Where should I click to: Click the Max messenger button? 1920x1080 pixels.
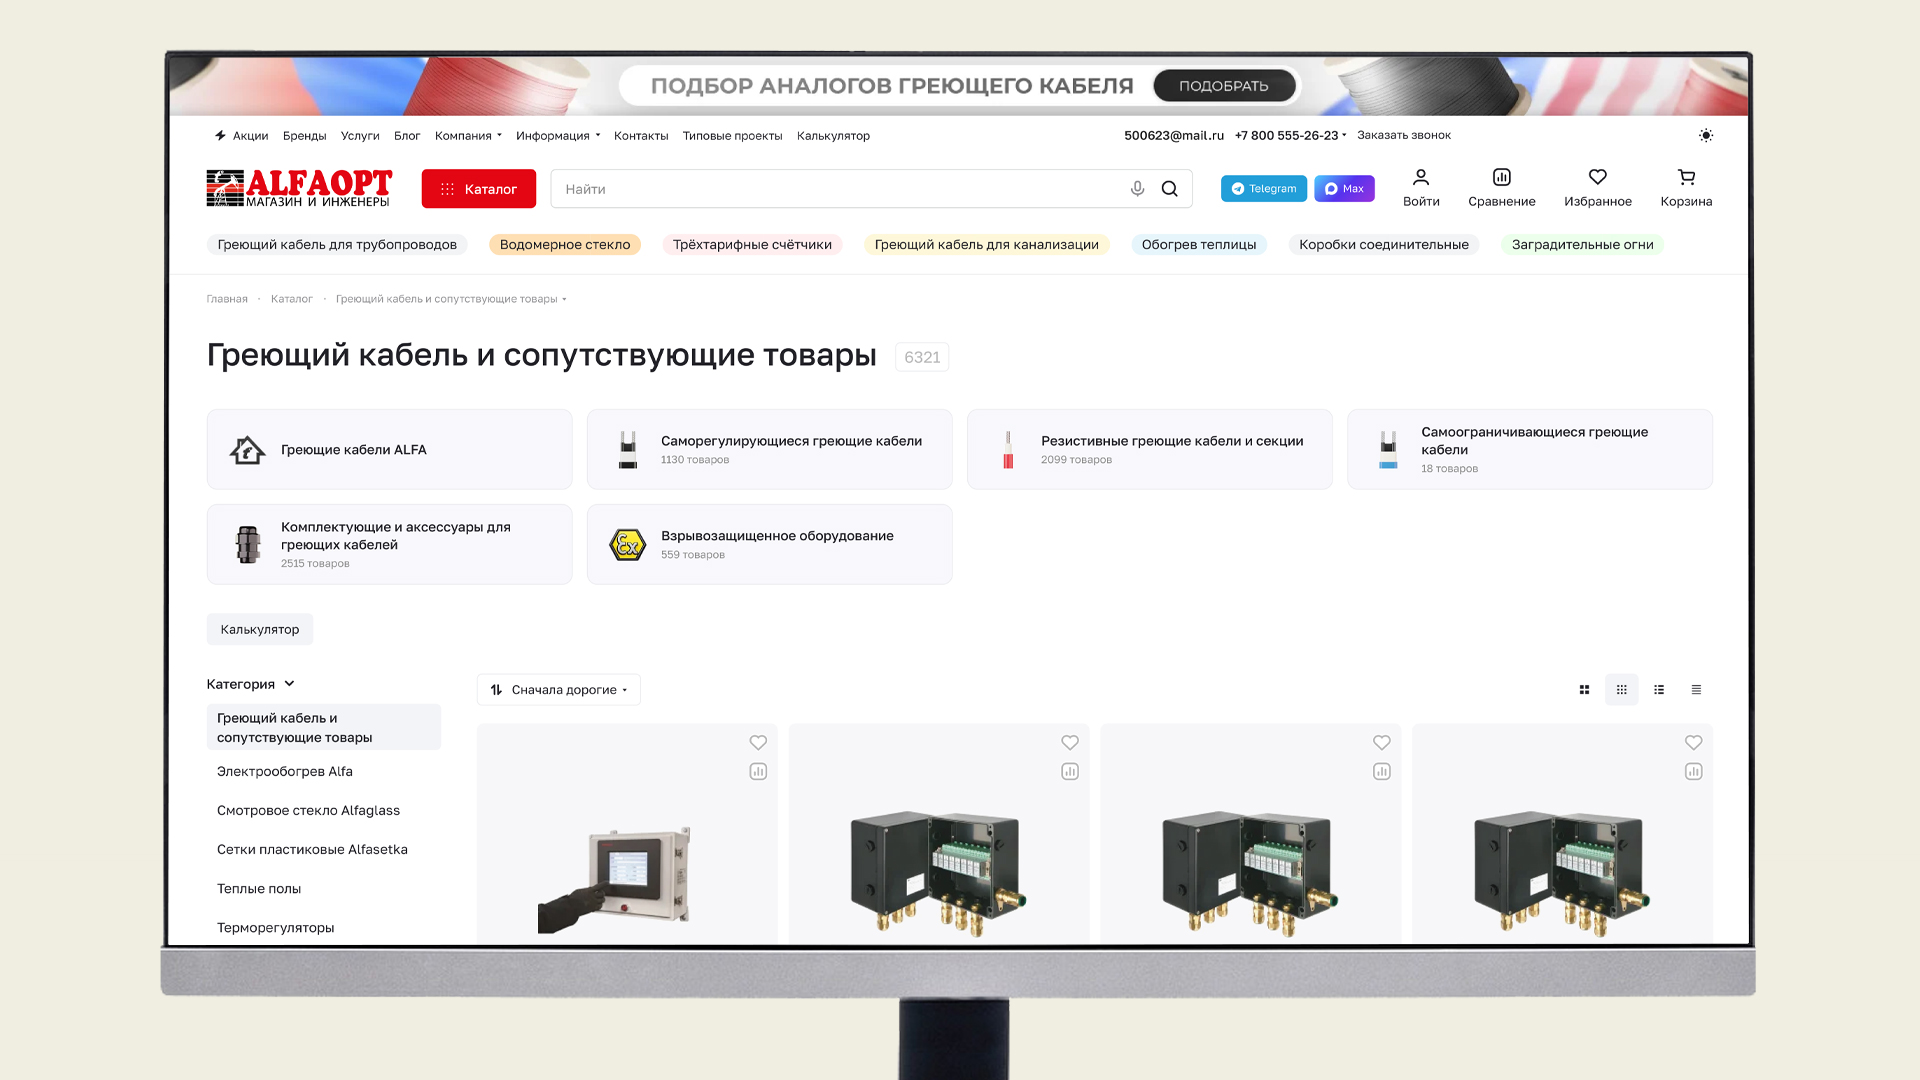click(1344, 189)
